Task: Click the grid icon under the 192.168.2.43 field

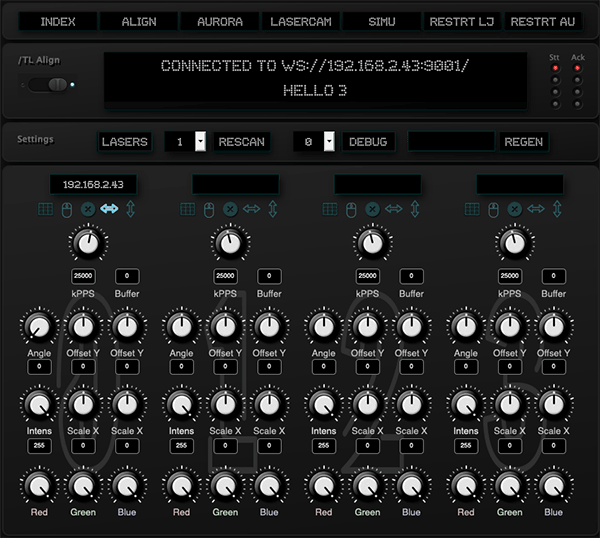Action: (x=45, y=209)
